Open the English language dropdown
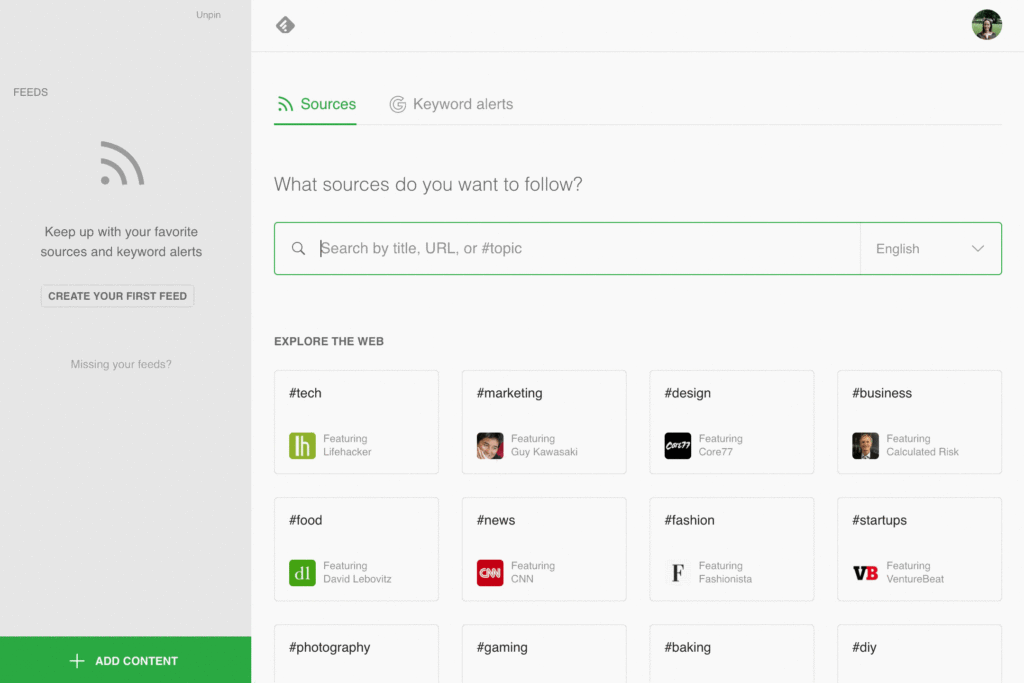The image size is (1024, 683). tap(931, 249)
